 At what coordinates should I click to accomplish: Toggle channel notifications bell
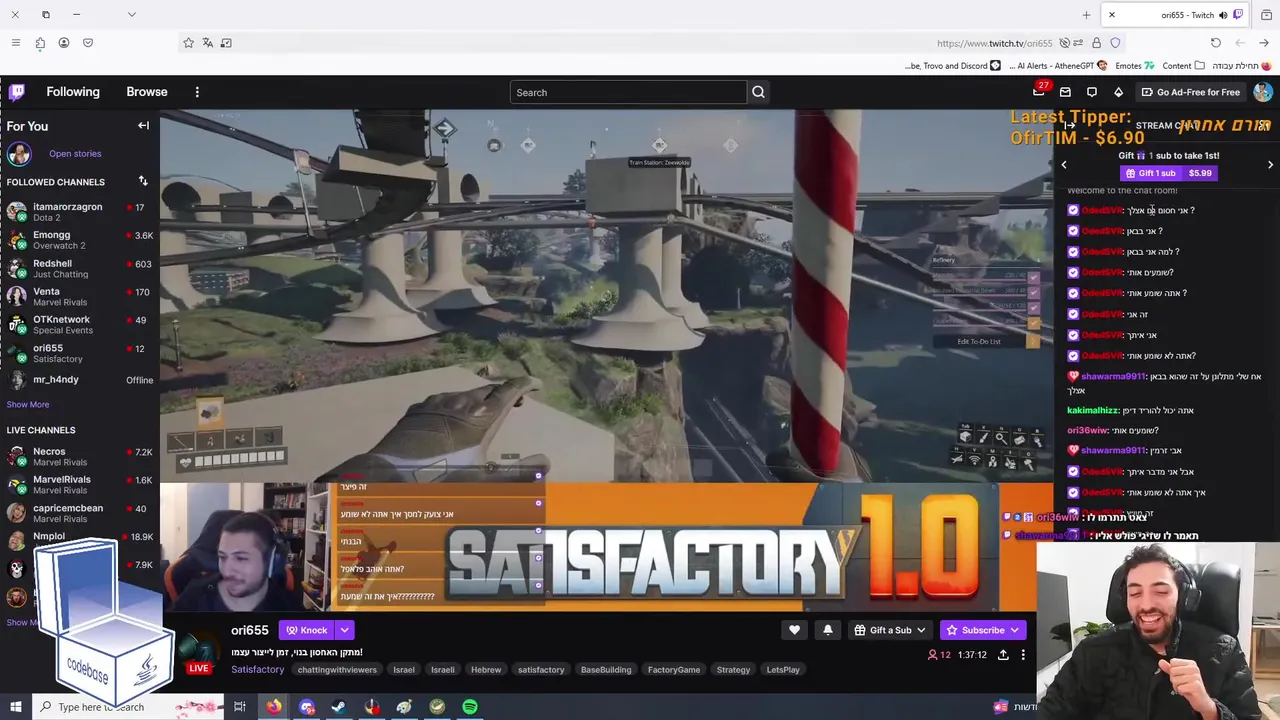(827, 630)
